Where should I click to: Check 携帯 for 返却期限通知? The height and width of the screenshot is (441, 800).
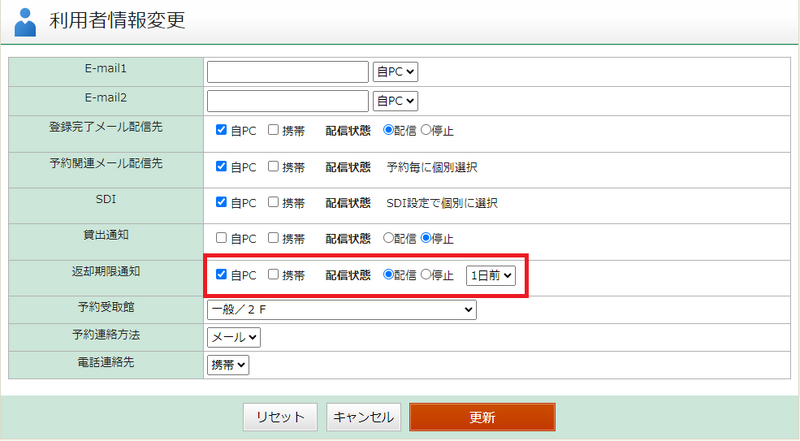[x=273, y=274]
